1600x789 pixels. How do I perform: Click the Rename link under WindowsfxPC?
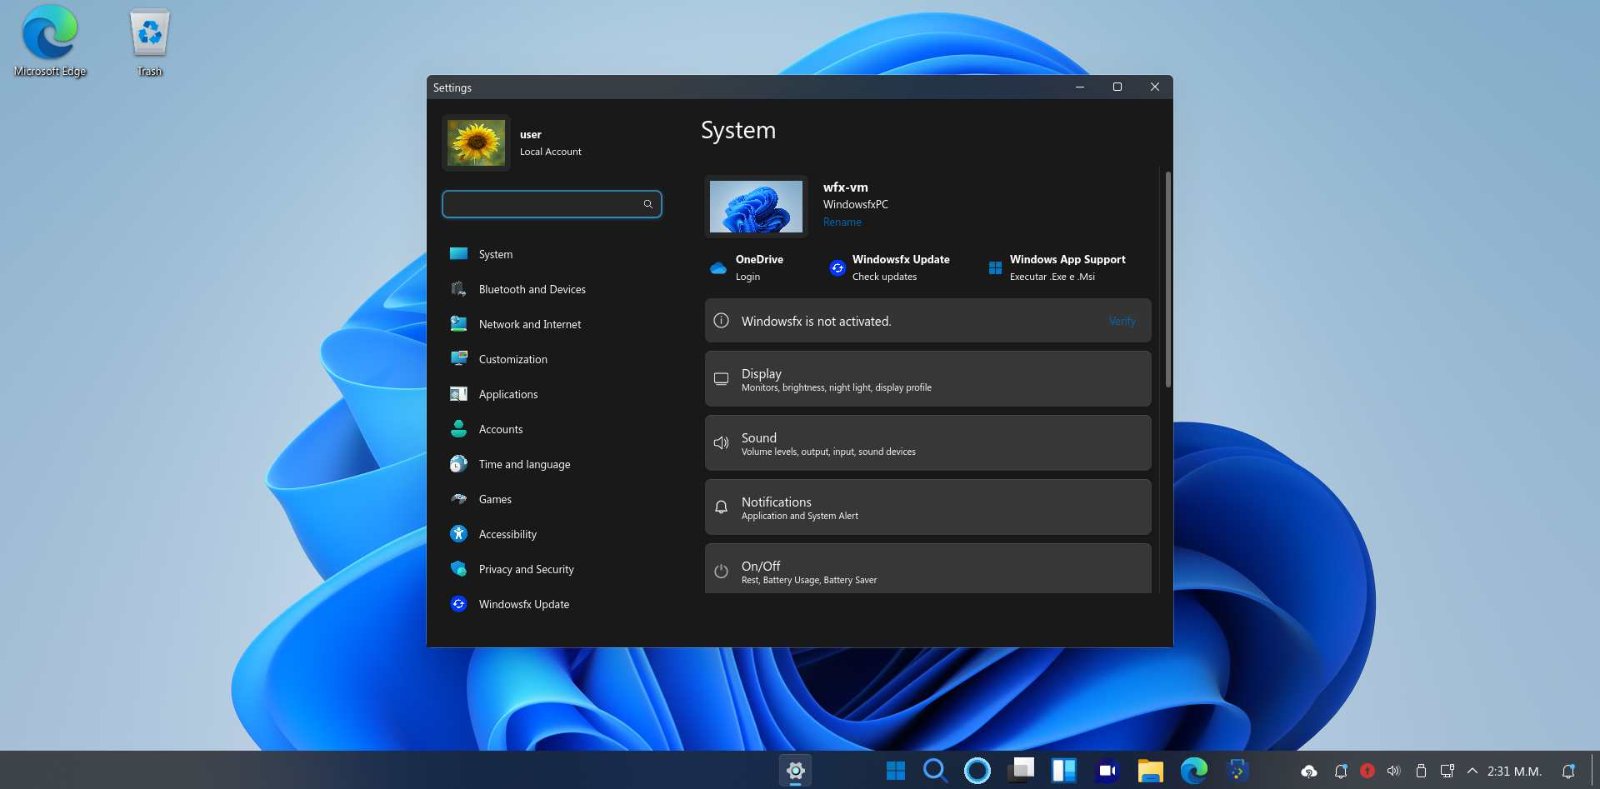tap(842, 222)
